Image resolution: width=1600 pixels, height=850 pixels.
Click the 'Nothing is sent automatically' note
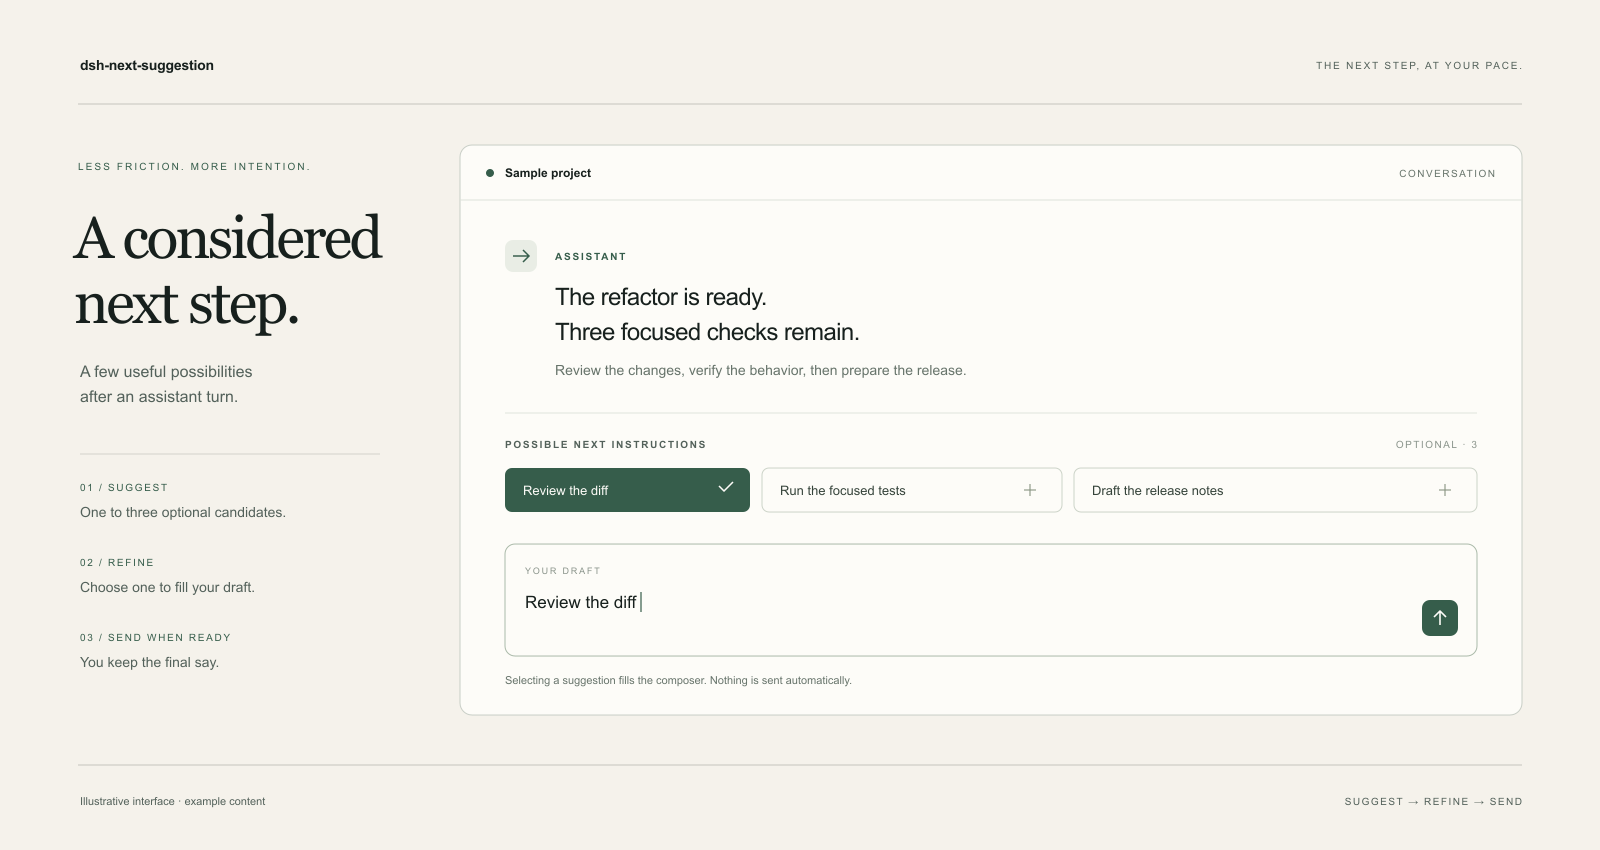pos(678,680)
